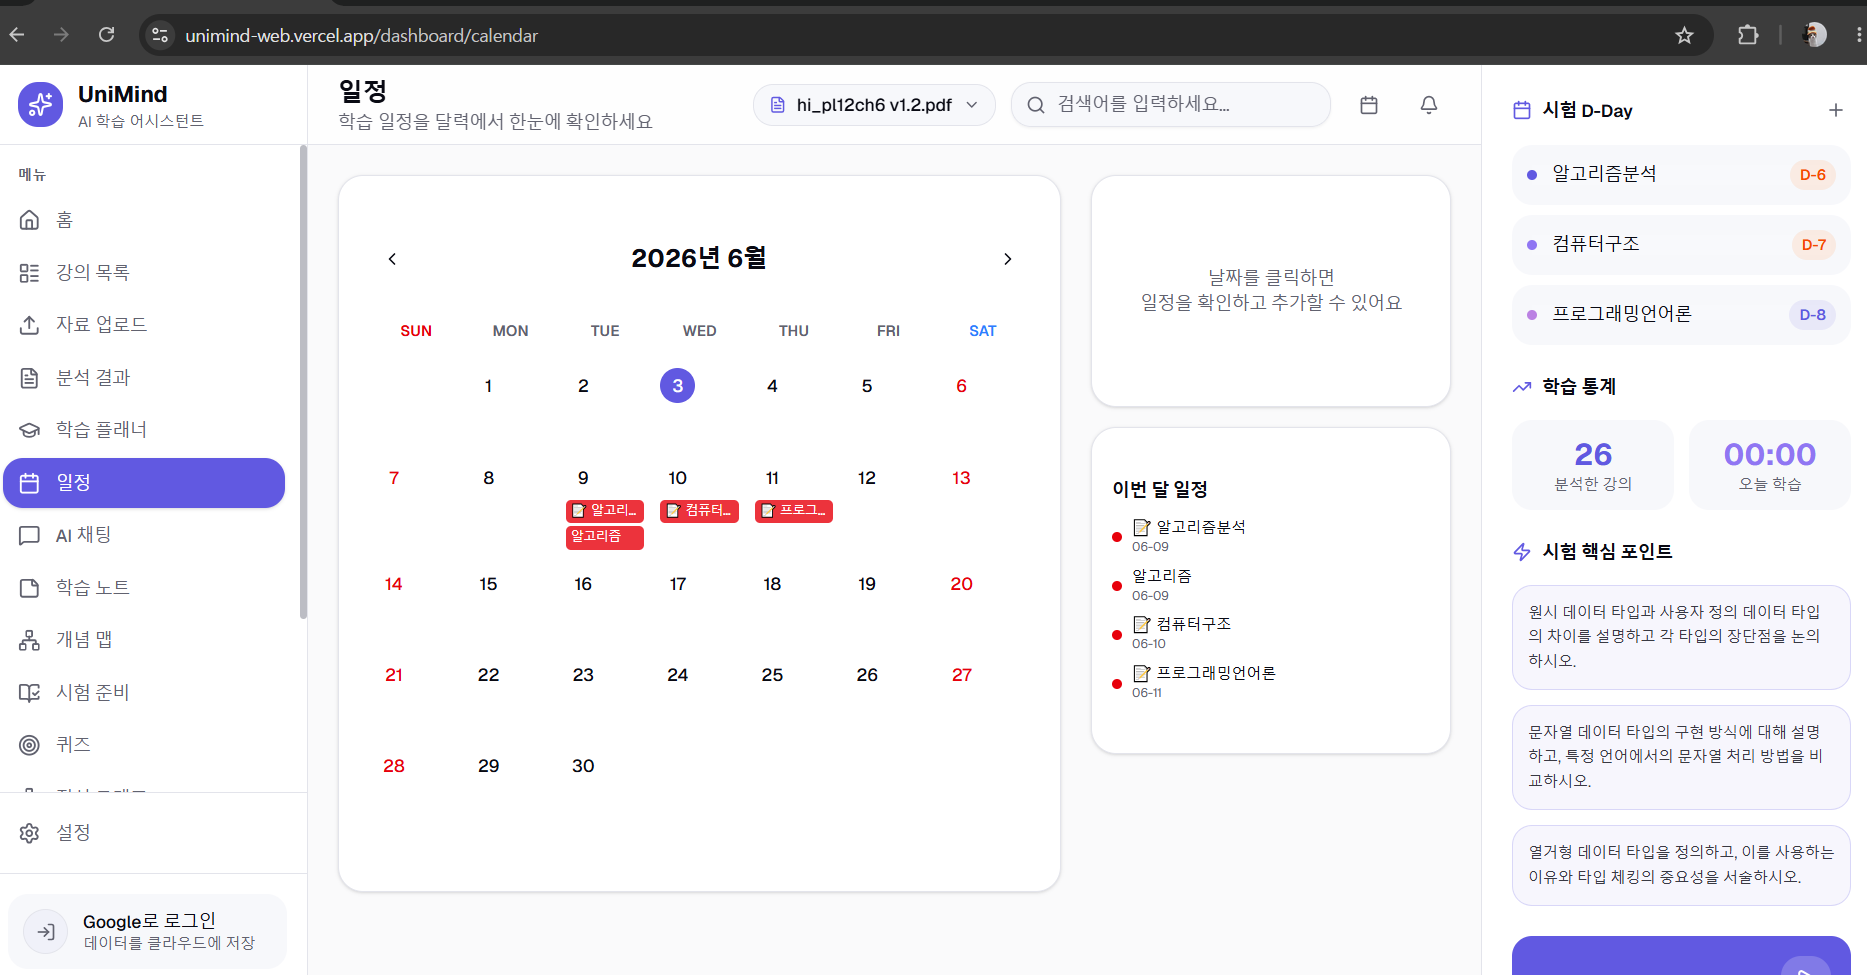Open 알고리즘분석 D-6 exam card
Image resolution: width=1867 pixels, height=975 pixels.
1681,175
